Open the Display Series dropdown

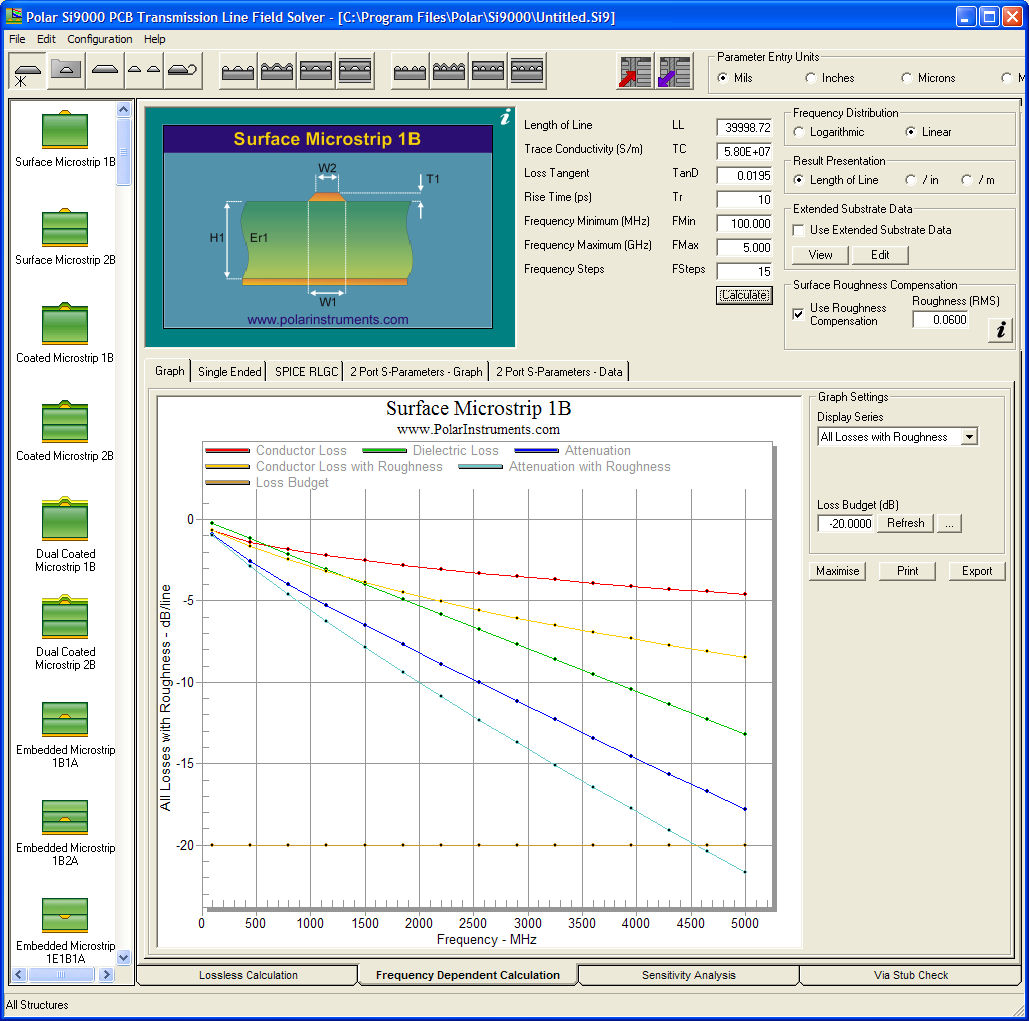tap(969, 437)
